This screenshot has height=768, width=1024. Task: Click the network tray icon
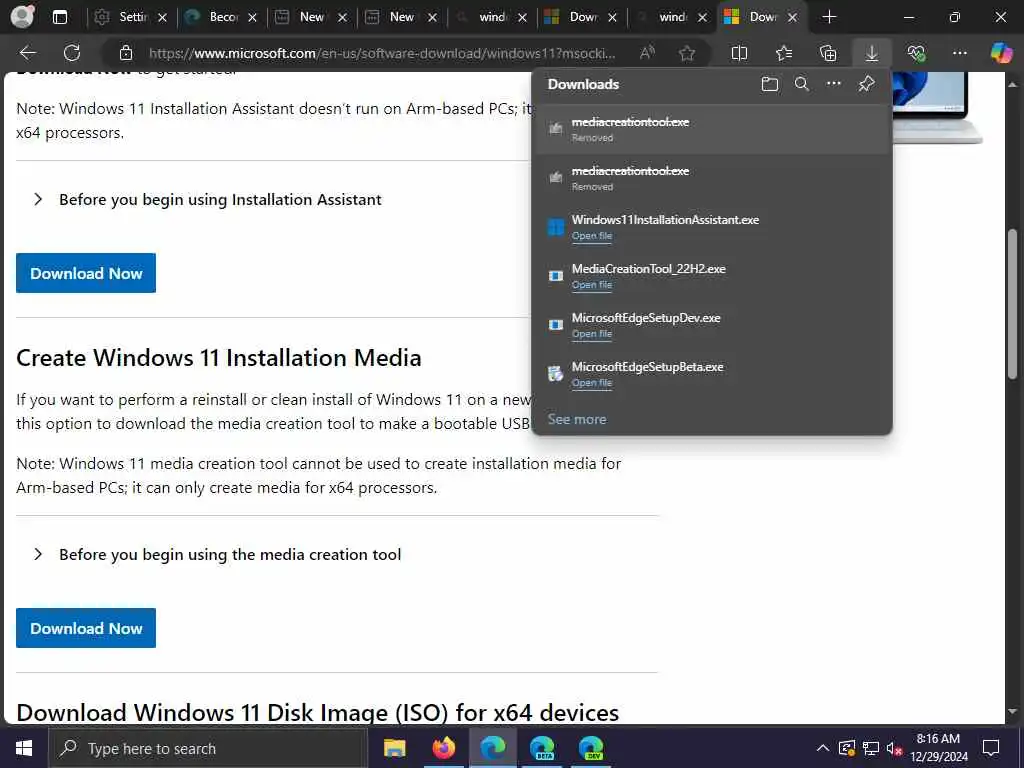(x=871, y=748)
